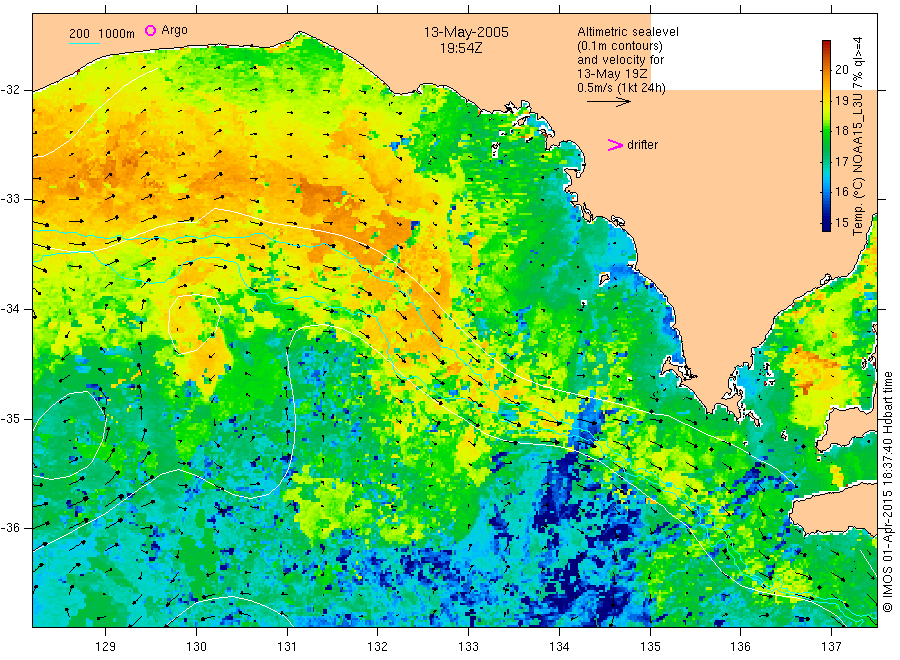Click the temperature color bar legend
The width and height of the screenshot is (900, 660).
tap(827, 136)
